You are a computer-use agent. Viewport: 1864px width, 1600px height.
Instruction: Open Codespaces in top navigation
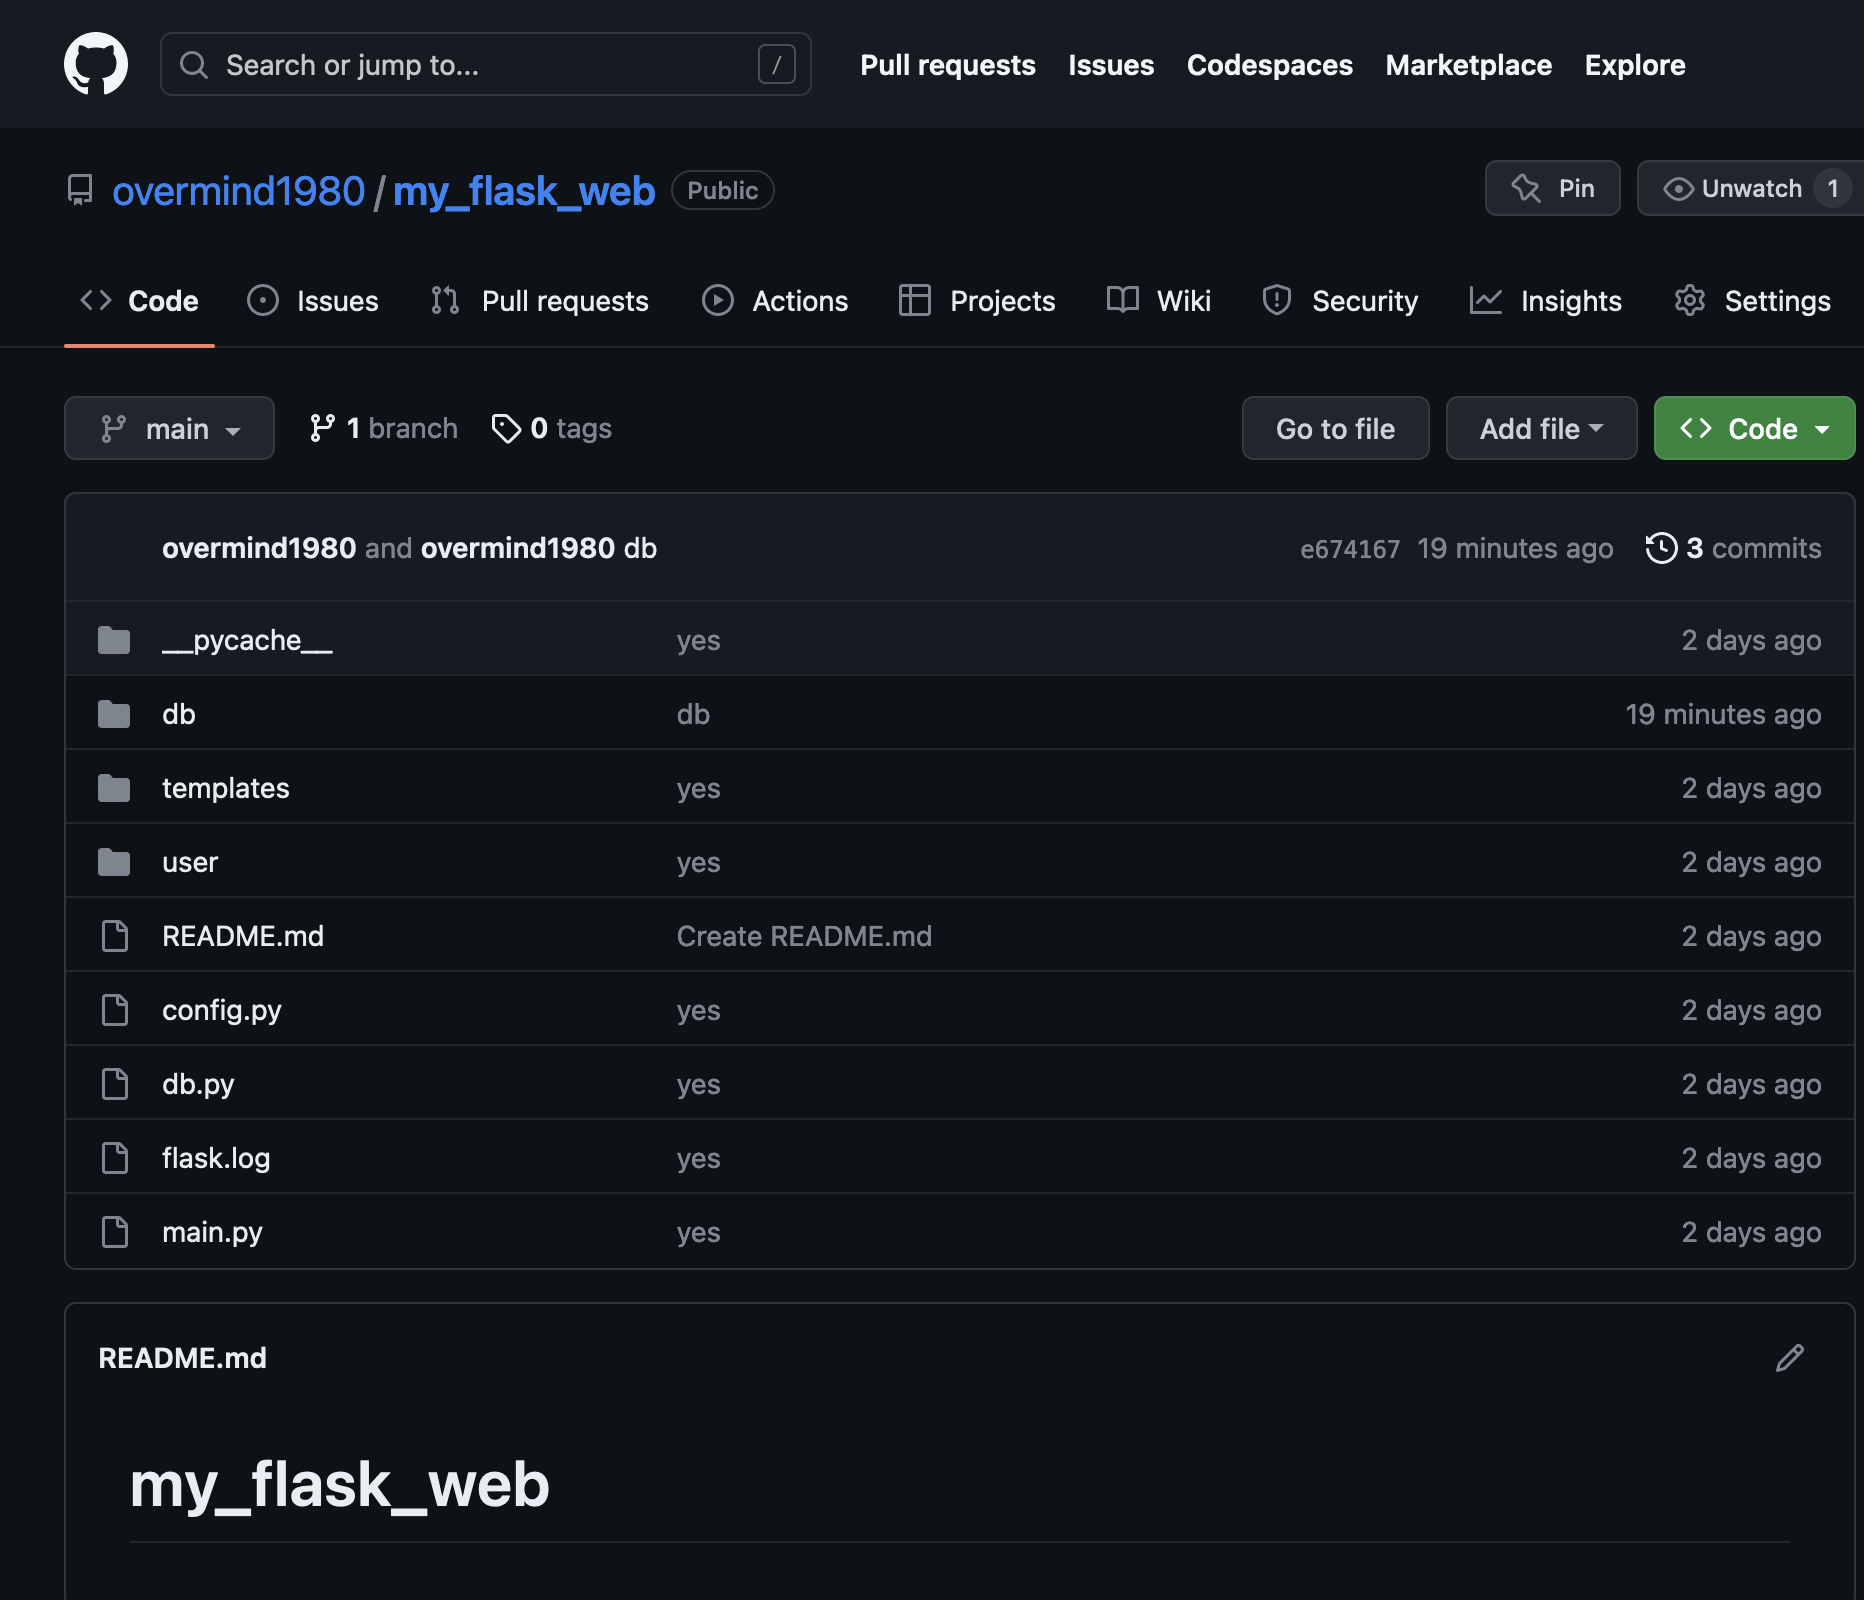tap(1270, 65)
